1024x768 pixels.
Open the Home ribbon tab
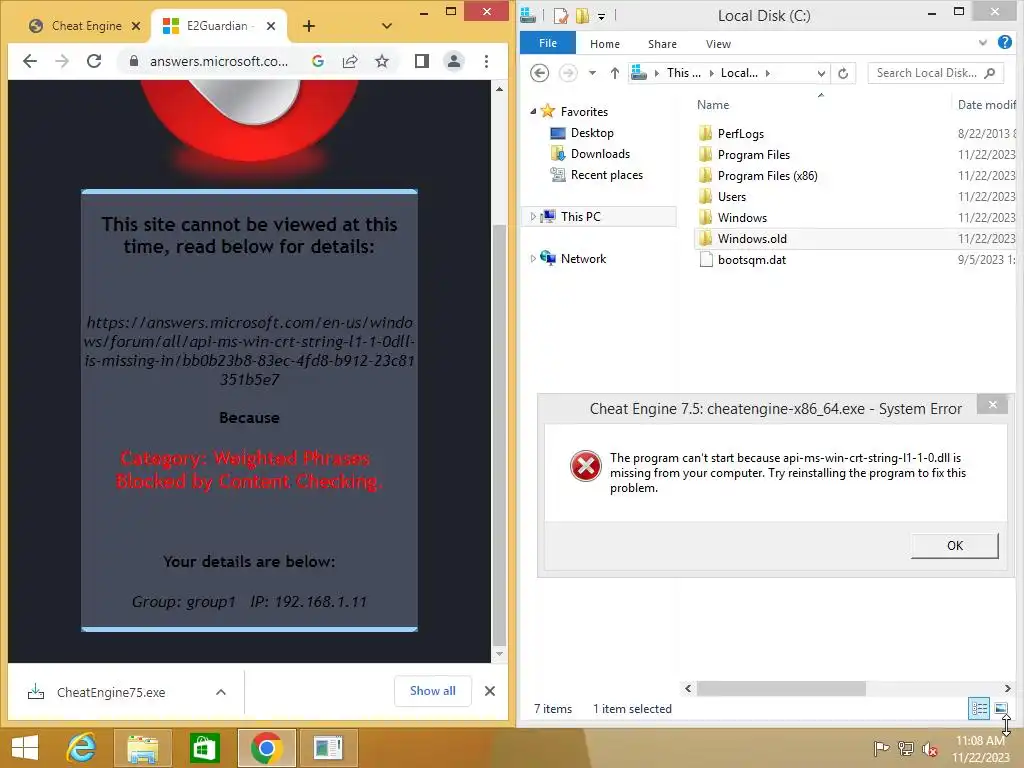point(605,44)
